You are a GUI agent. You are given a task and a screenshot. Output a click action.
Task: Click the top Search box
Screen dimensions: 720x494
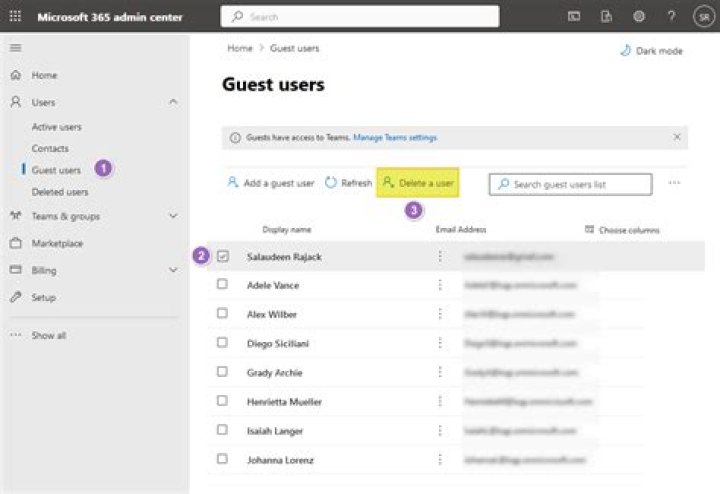[360, 17]
